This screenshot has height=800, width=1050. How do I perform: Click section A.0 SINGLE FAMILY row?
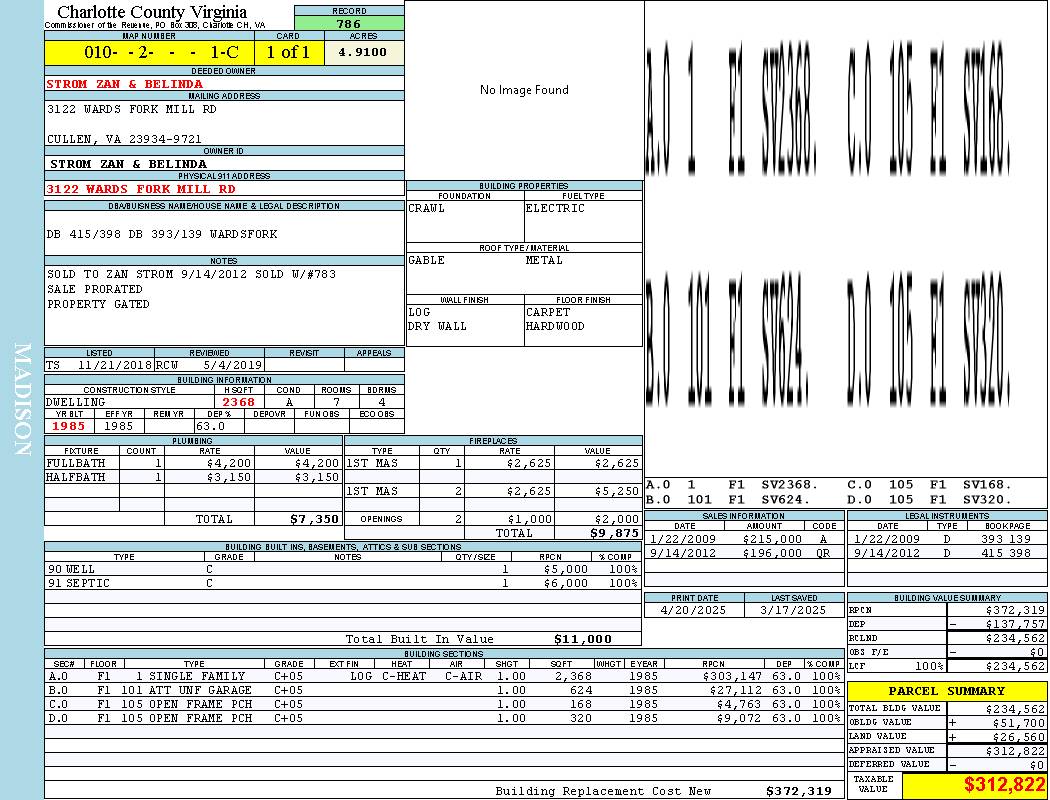[x=445, y=676]
